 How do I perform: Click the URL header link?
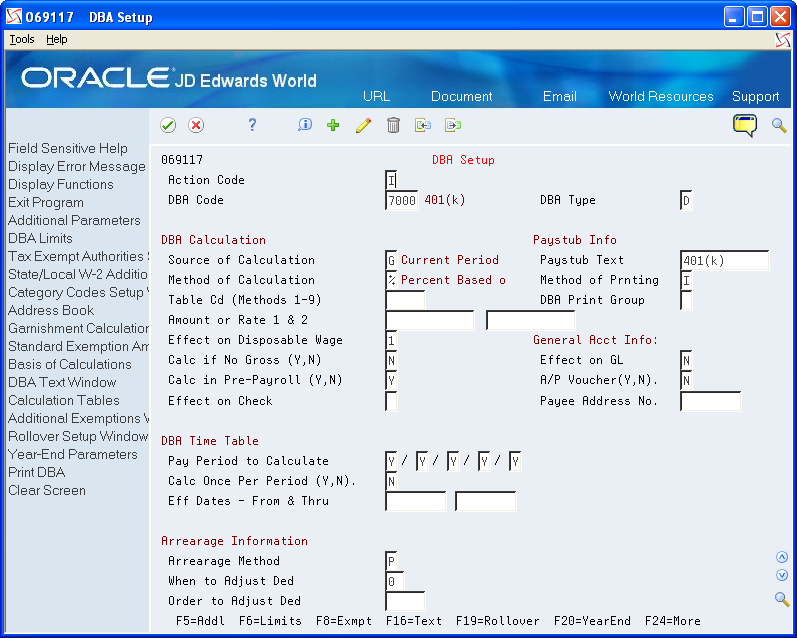click(377, 96)
